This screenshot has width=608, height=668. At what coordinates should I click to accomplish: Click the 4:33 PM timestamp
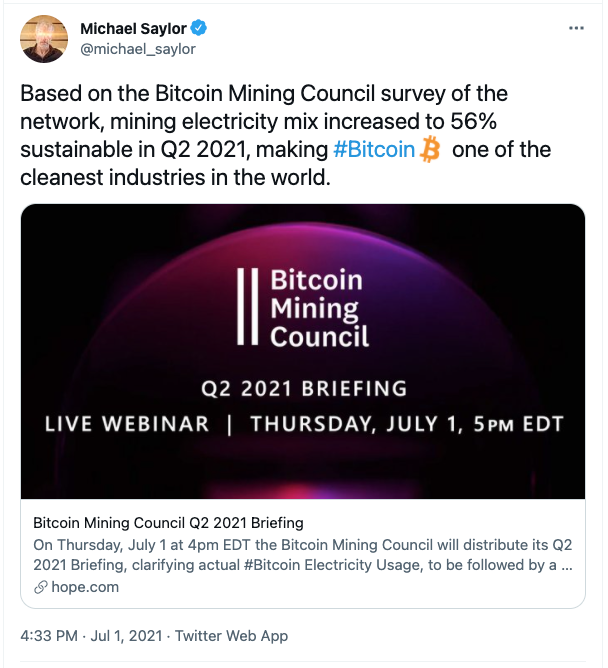[x=47, y=635]
